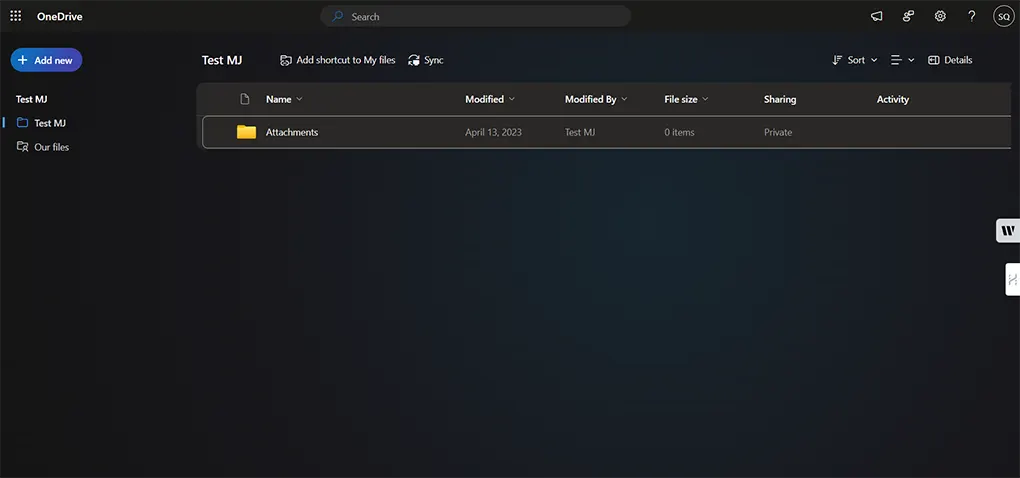This screenshot has width=1020, height=478.
Task: Open the view options list dropdown
Action: tap(902, 60)
